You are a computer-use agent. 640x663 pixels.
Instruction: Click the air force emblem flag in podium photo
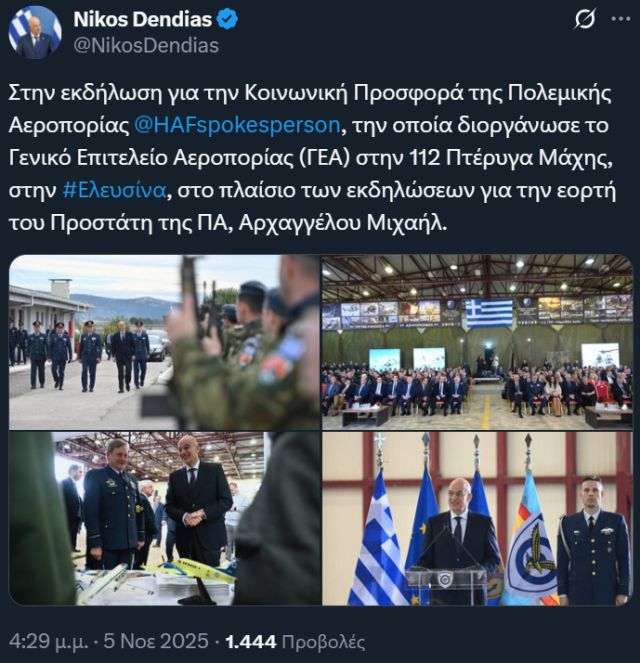tap(532, 541)
